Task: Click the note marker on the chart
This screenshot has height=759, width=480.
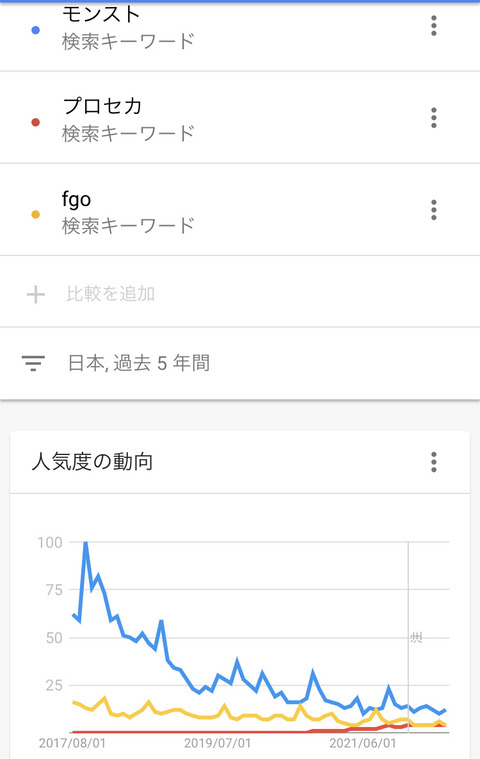Action: coord(416,638)
